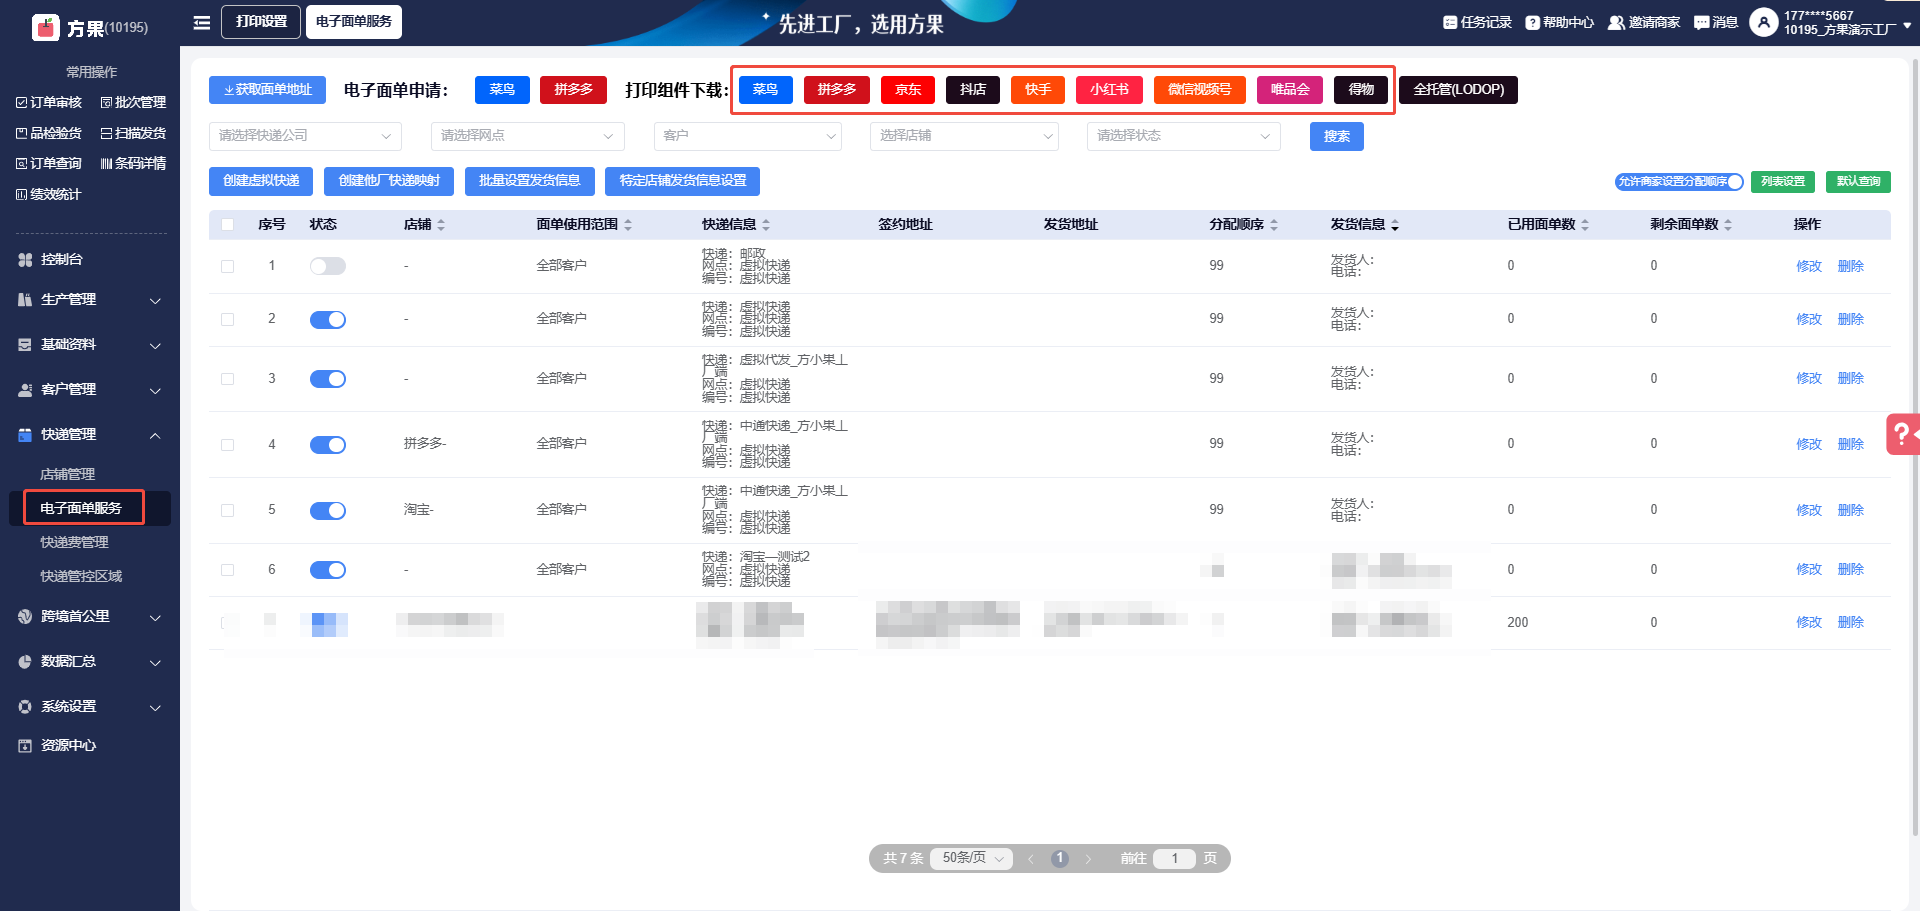Check the row 1 checkbox
Image resolution: width=1920 pixels, height=911 pixels.
227,266
